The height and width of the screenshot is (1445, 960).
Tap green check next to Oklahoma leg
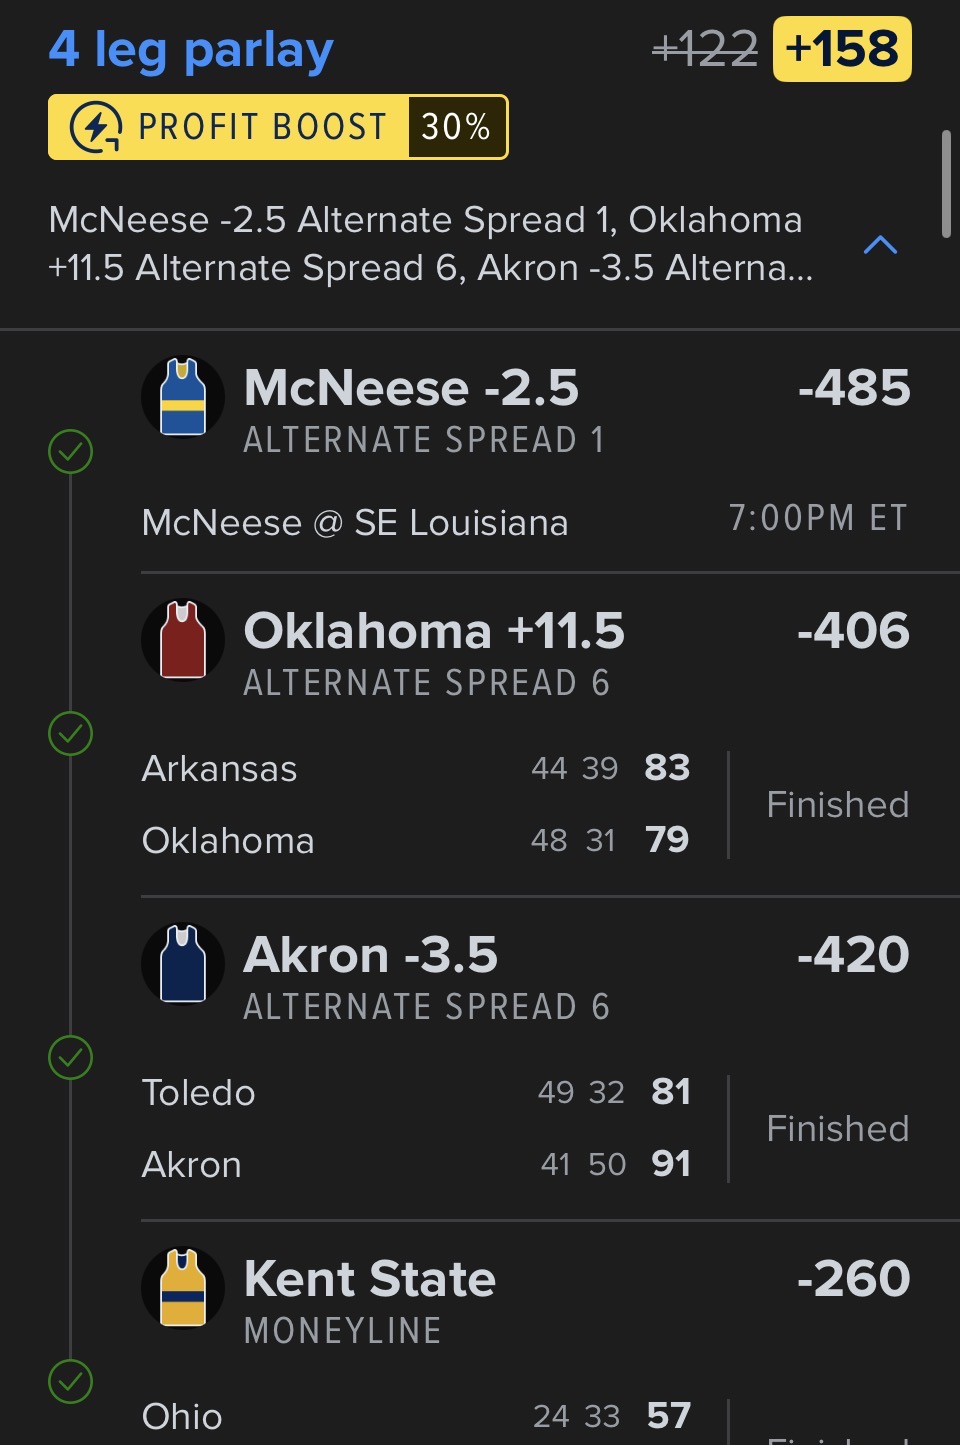(x=70, y=734)
